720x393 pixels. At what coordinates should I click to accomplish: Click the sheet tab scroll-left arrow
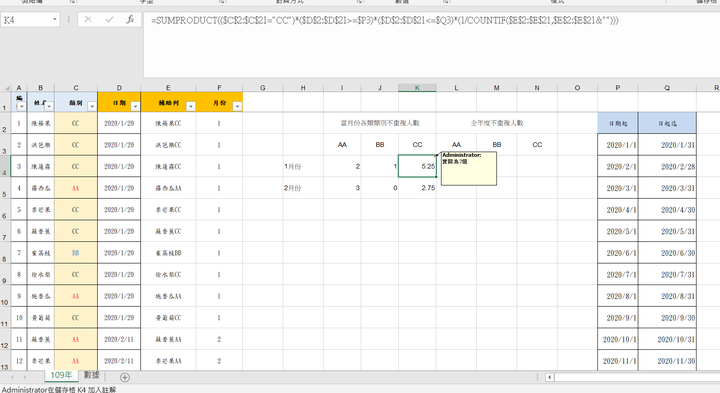[x=12, y=377]
